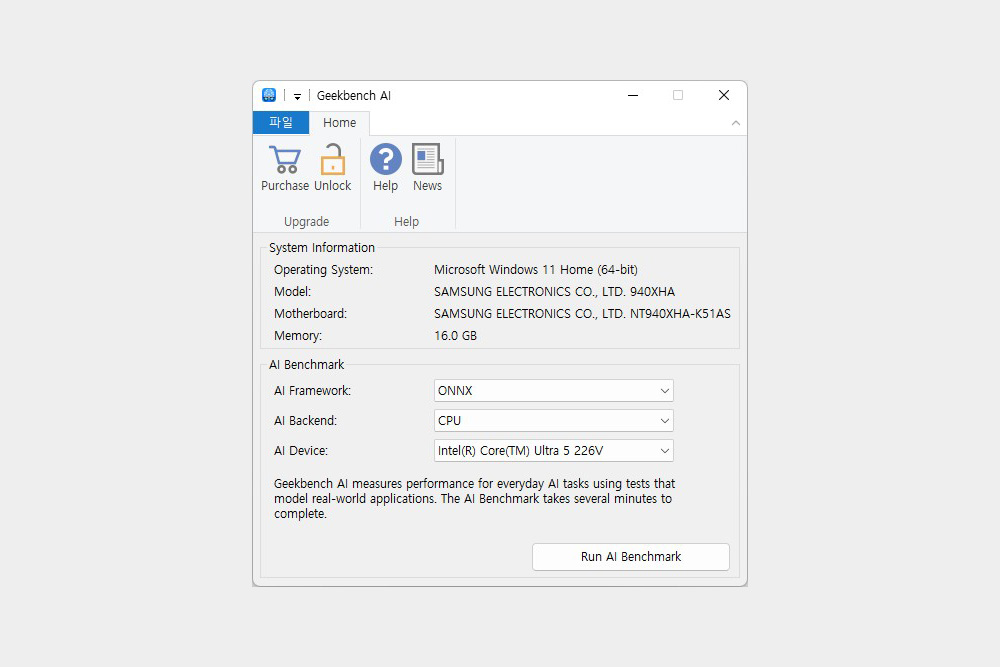Click the 'Memory:' label
The image size is (1000, 667).
298,336
